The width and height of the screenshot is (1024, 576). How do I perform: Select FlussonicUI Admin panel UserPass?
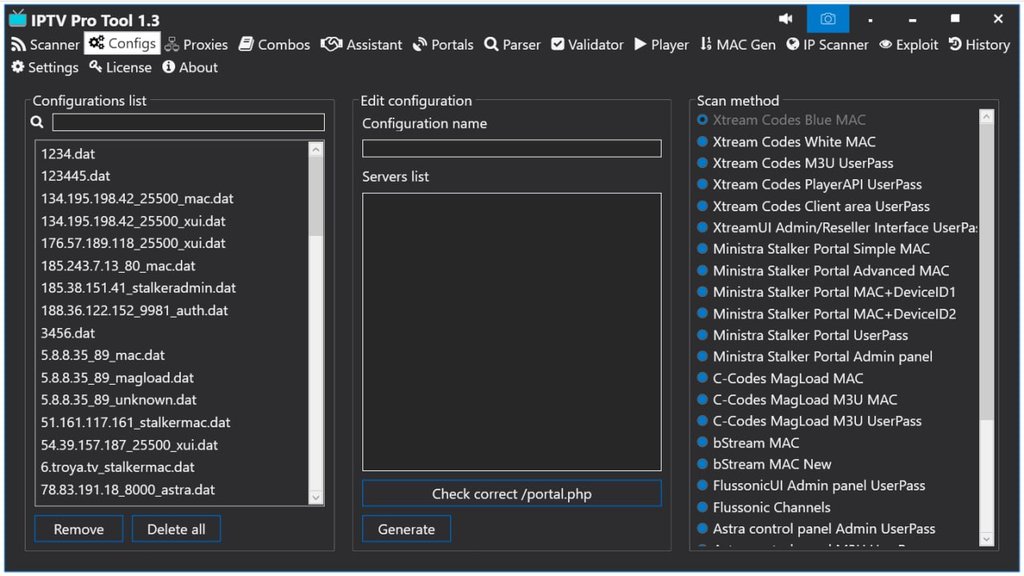[x=811, y=486]
